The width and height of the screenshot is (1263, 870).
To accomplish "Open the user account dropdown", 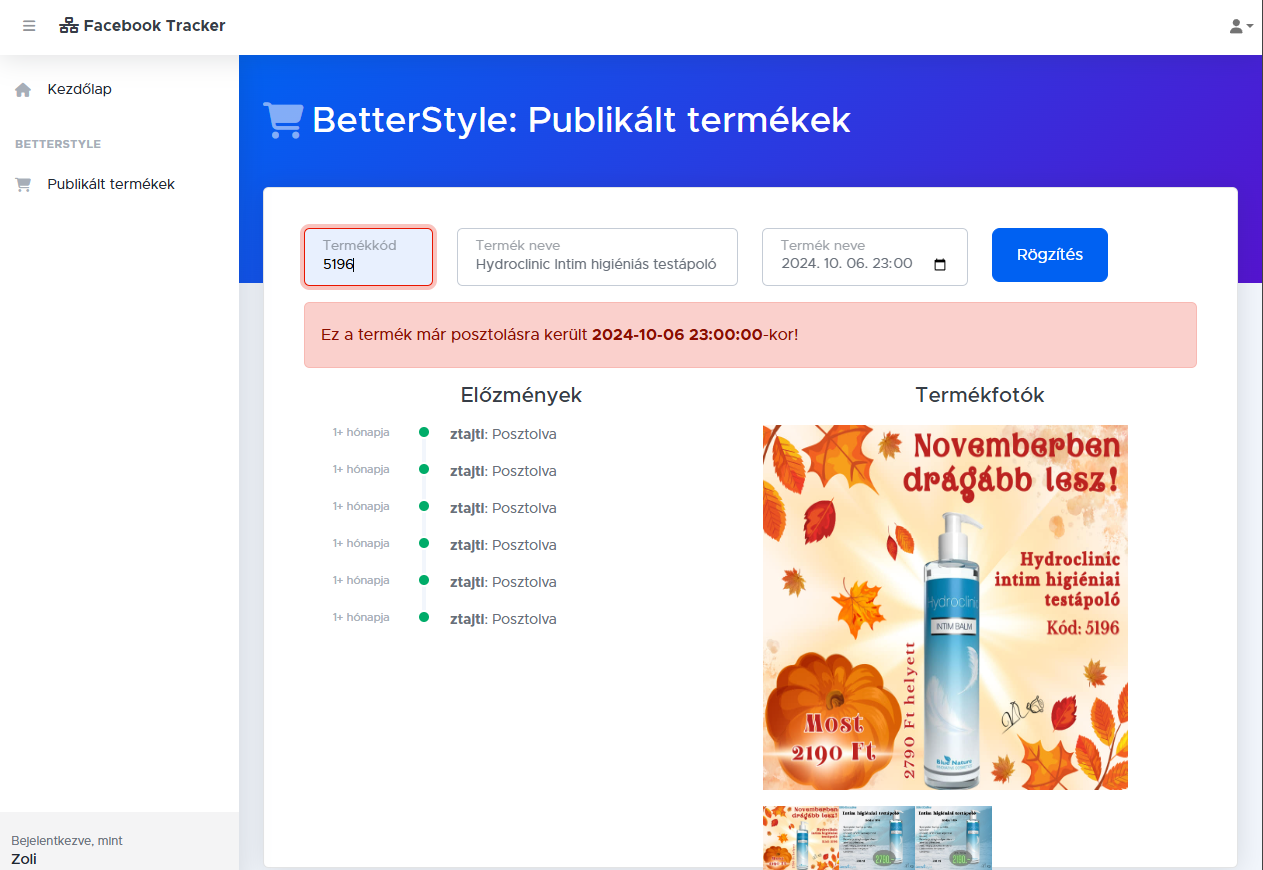I will tap(1240, 26).
